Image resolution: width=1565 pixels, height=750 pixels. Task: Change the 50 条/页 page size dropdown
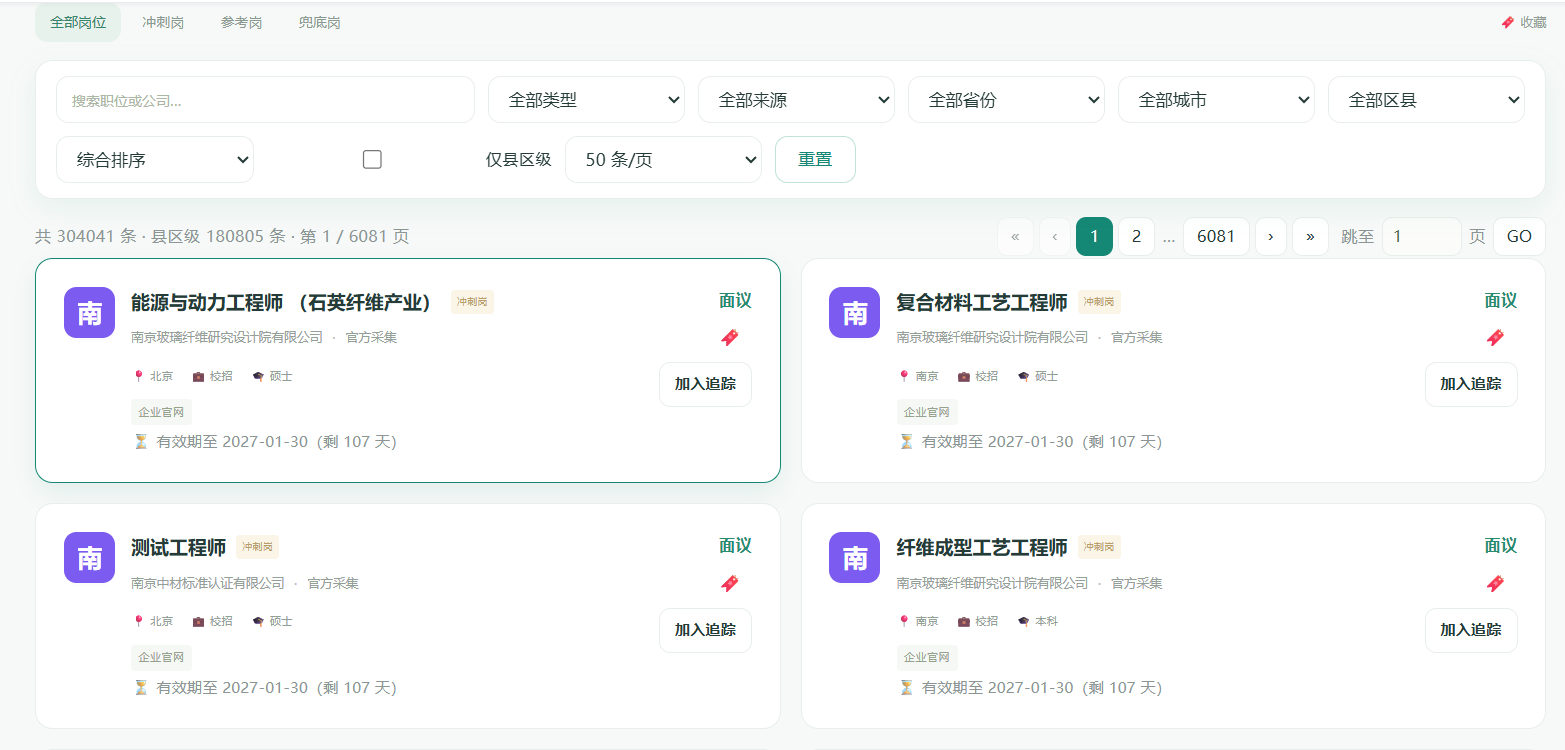tap(663, 160)
